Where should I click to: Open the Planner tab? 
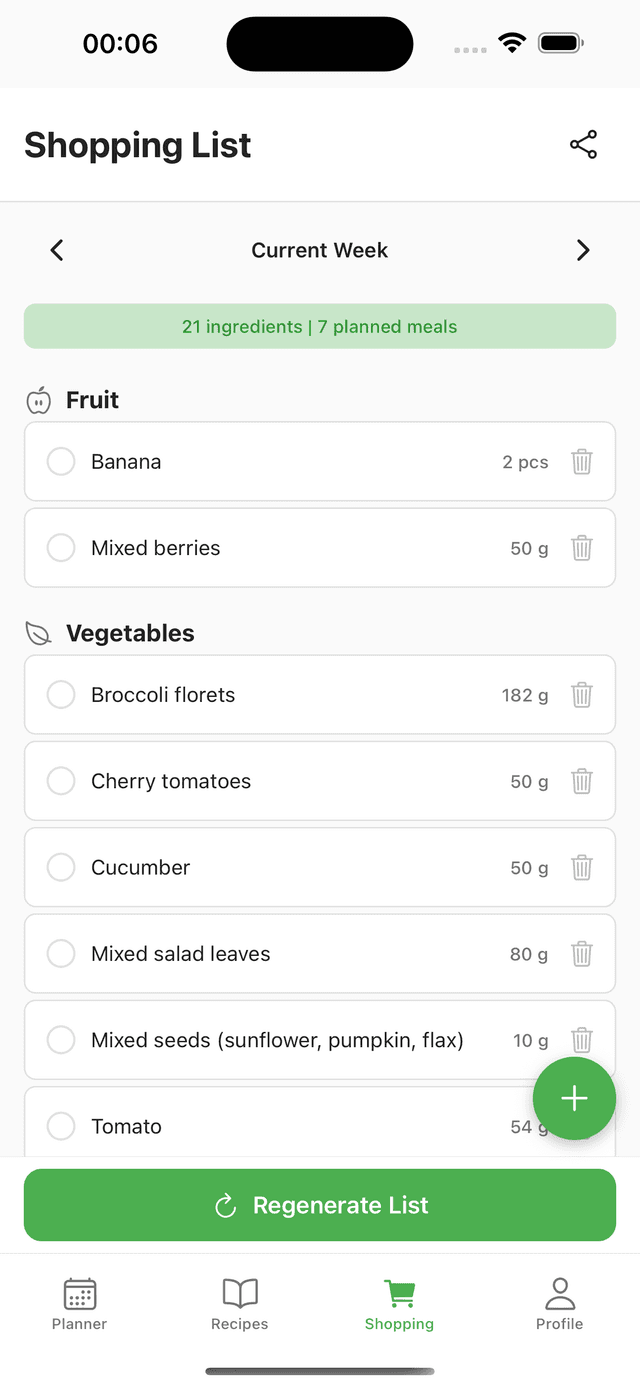[x=80, y=1304]
